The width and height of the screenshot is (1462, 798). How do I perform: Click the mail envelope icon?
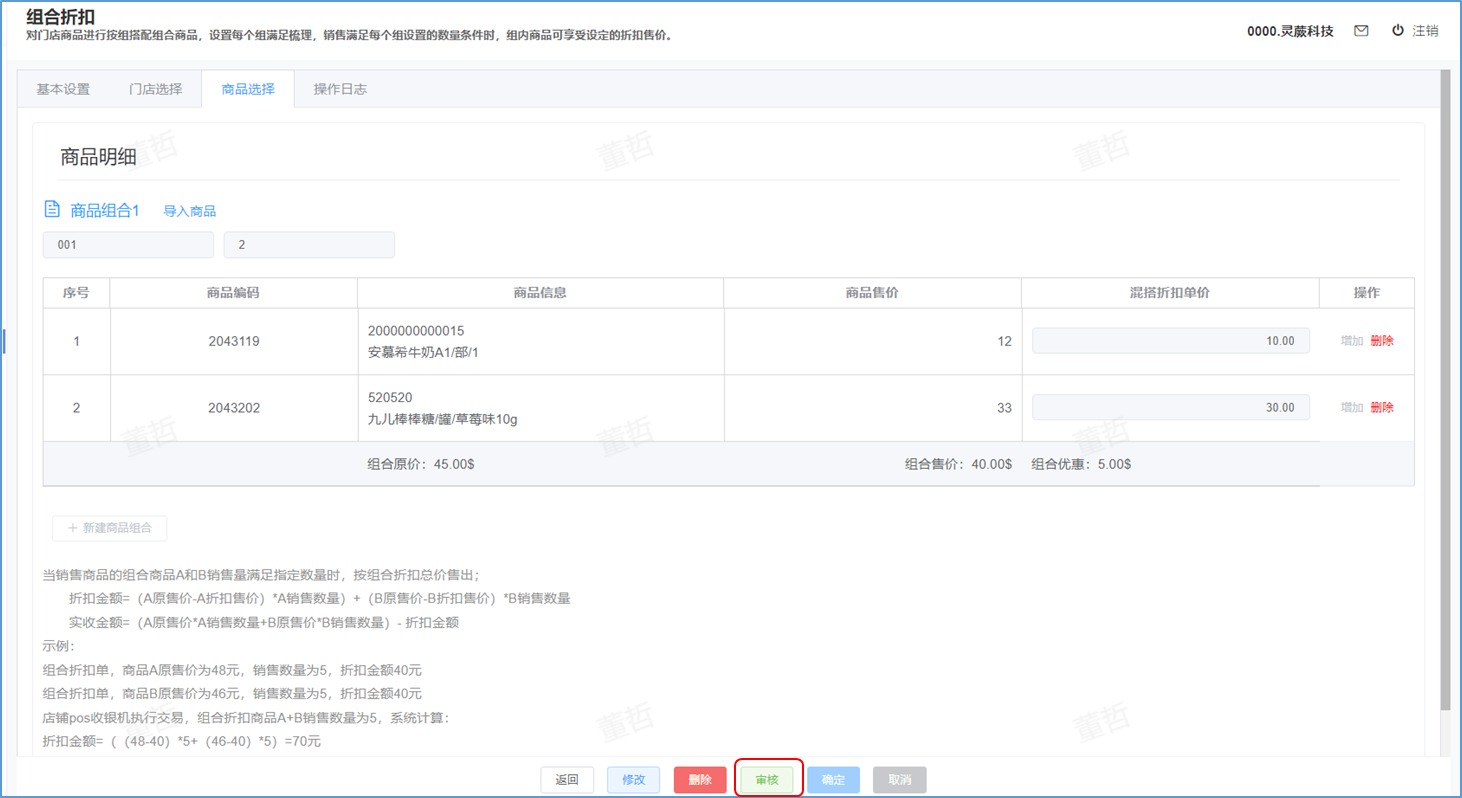pos(1360,31)
